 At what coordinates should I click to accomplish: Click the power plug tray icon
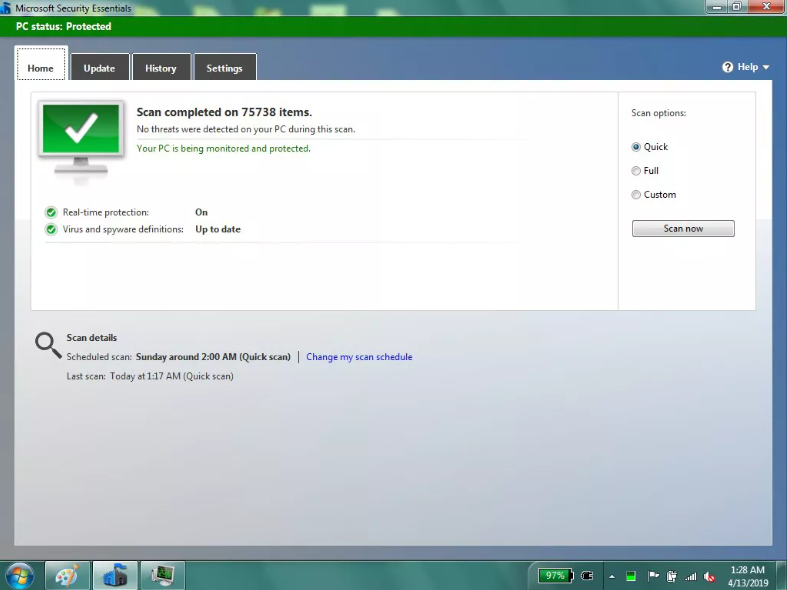[x=587, y=575]
